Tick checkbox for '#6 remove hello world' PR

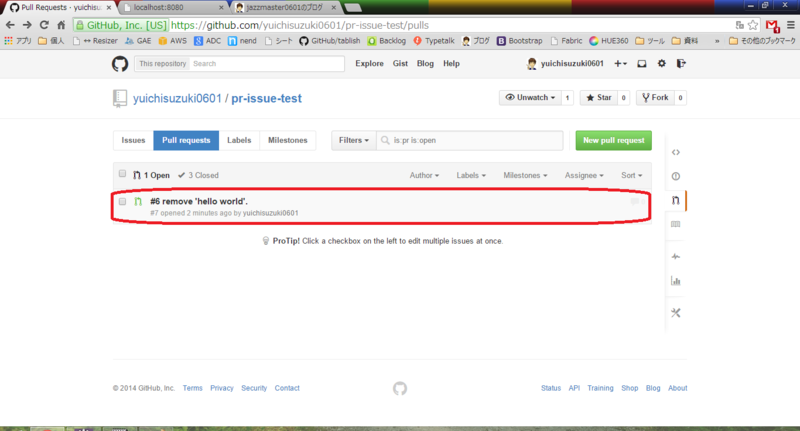pyautogui.click(x=122, y=201)
